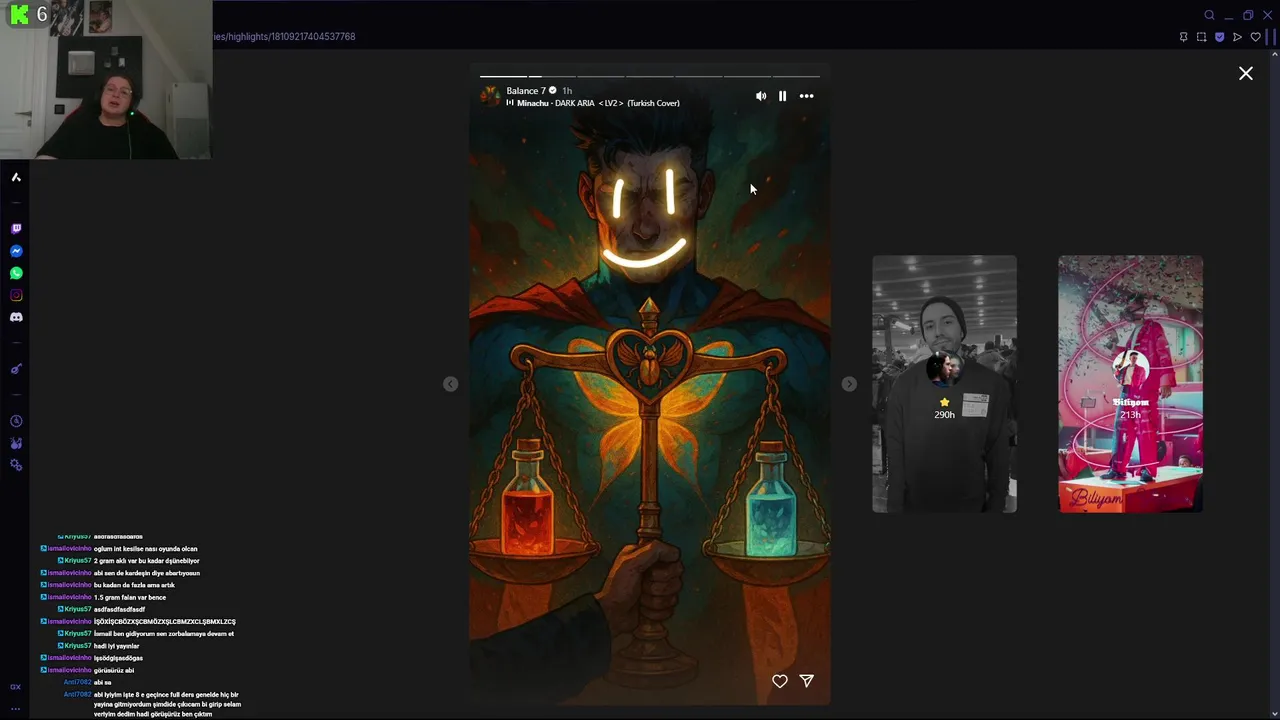Viewport: 1280px width, 720px height.
Task: Jump to the third story progress segment
Action: point(601,76)
